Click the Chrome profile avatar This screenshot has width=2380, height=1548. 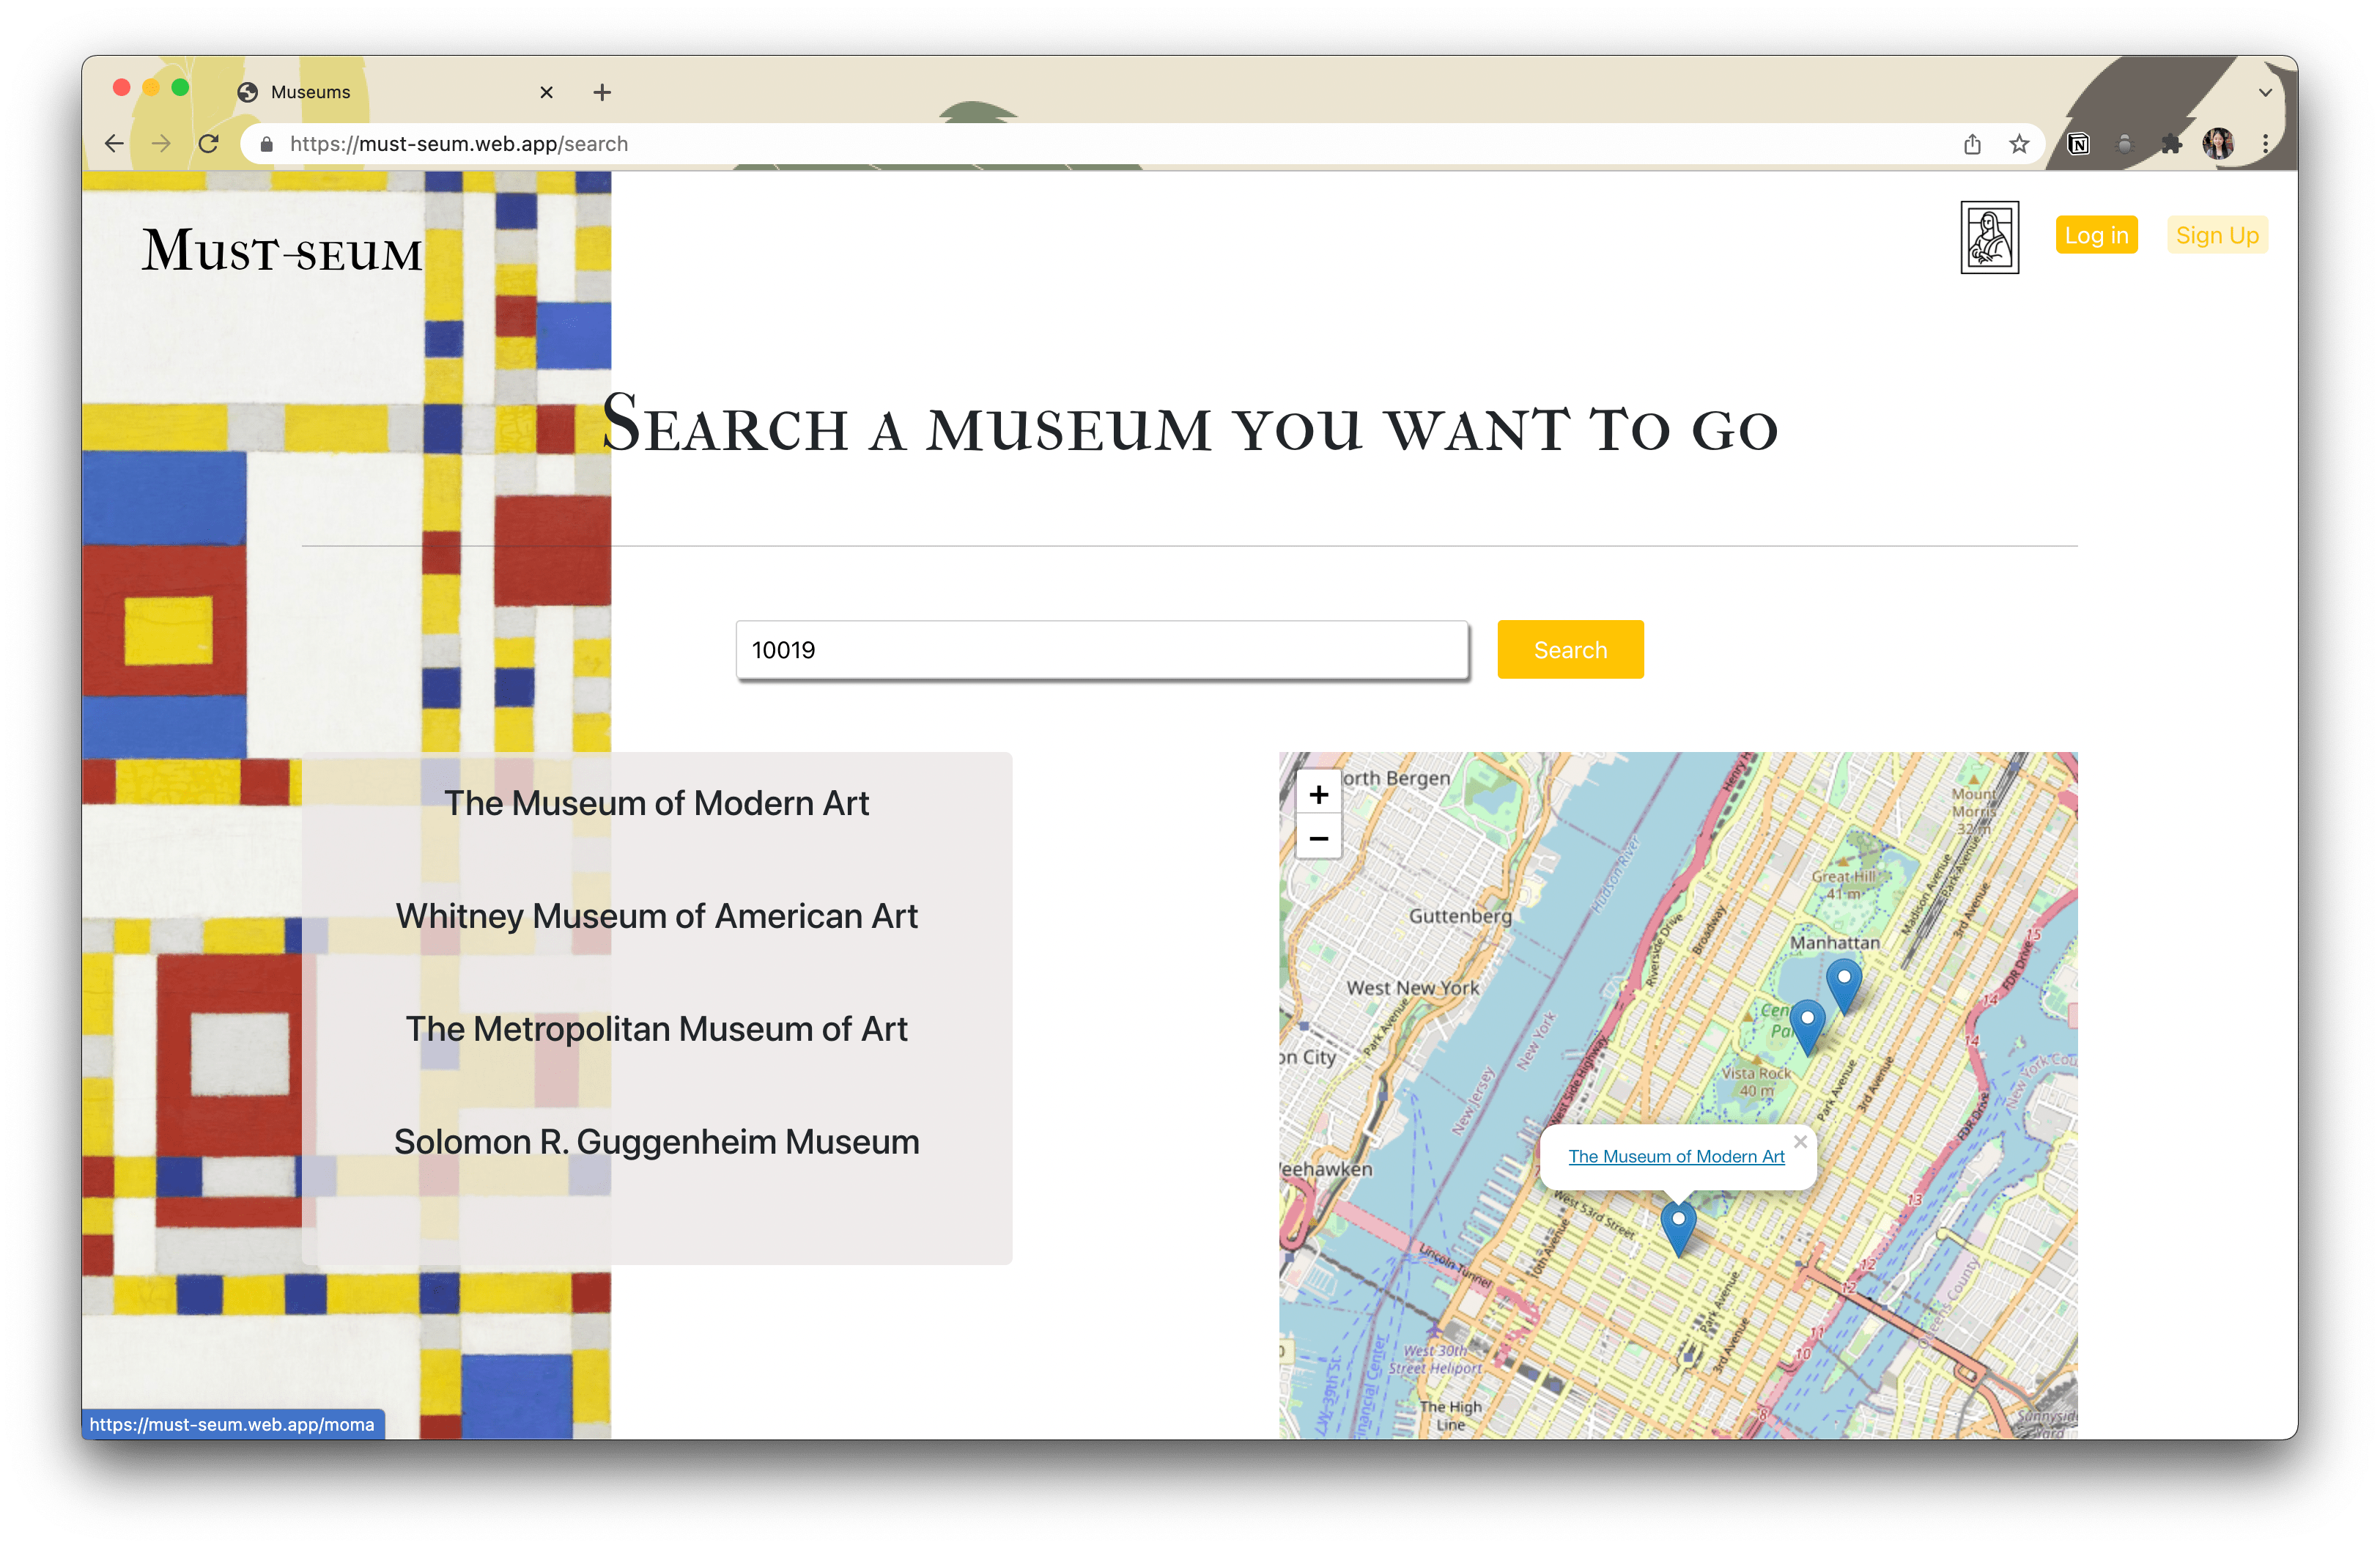point(2218,144)
